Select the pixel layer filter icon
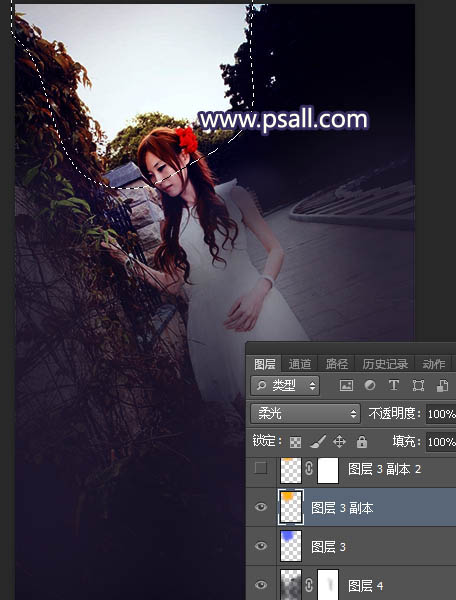456x600 pixels. coord(346,385)
